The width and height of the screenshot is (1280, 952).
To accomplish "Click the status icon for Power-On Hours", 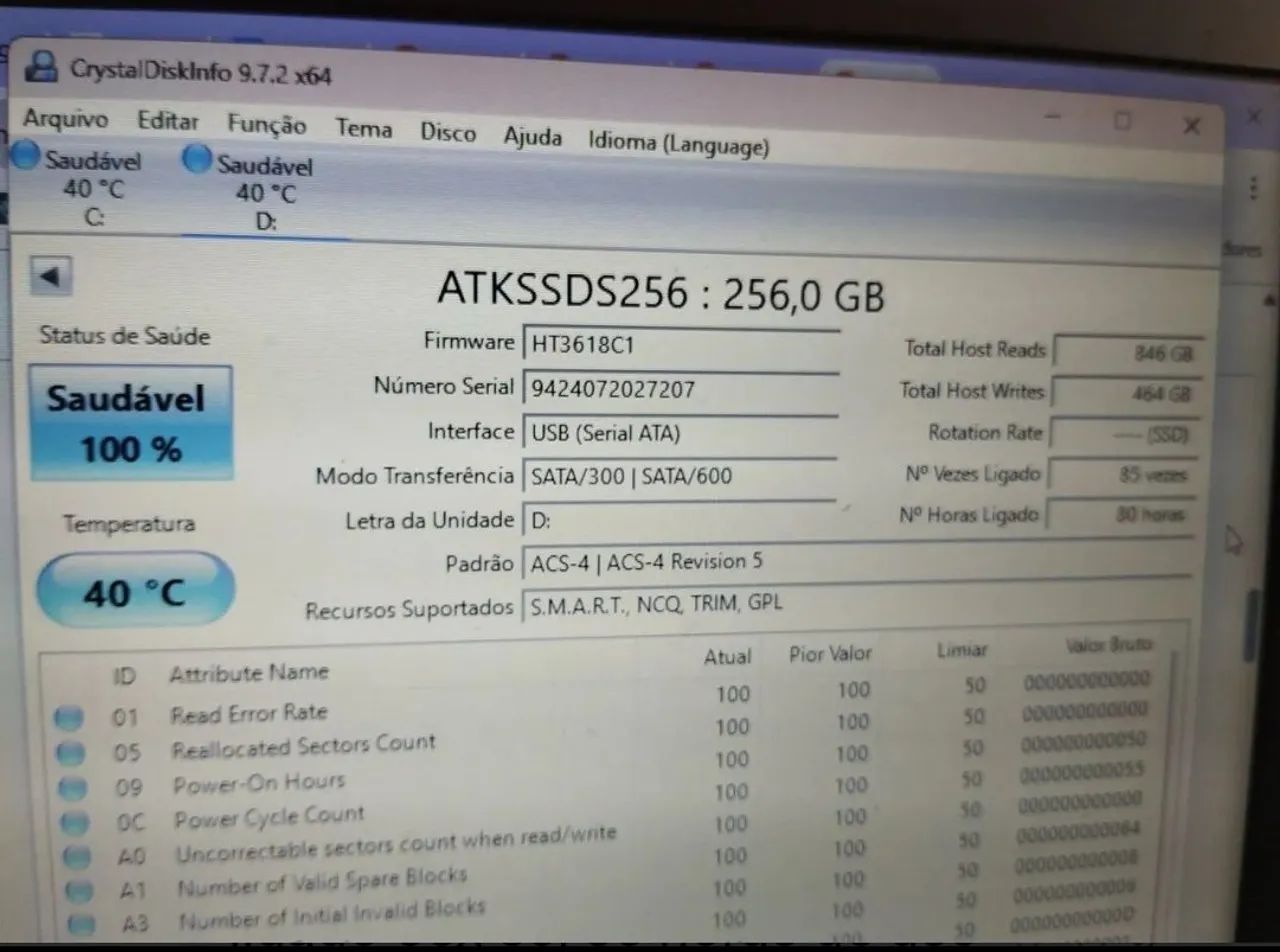I will tap(73, 788).
